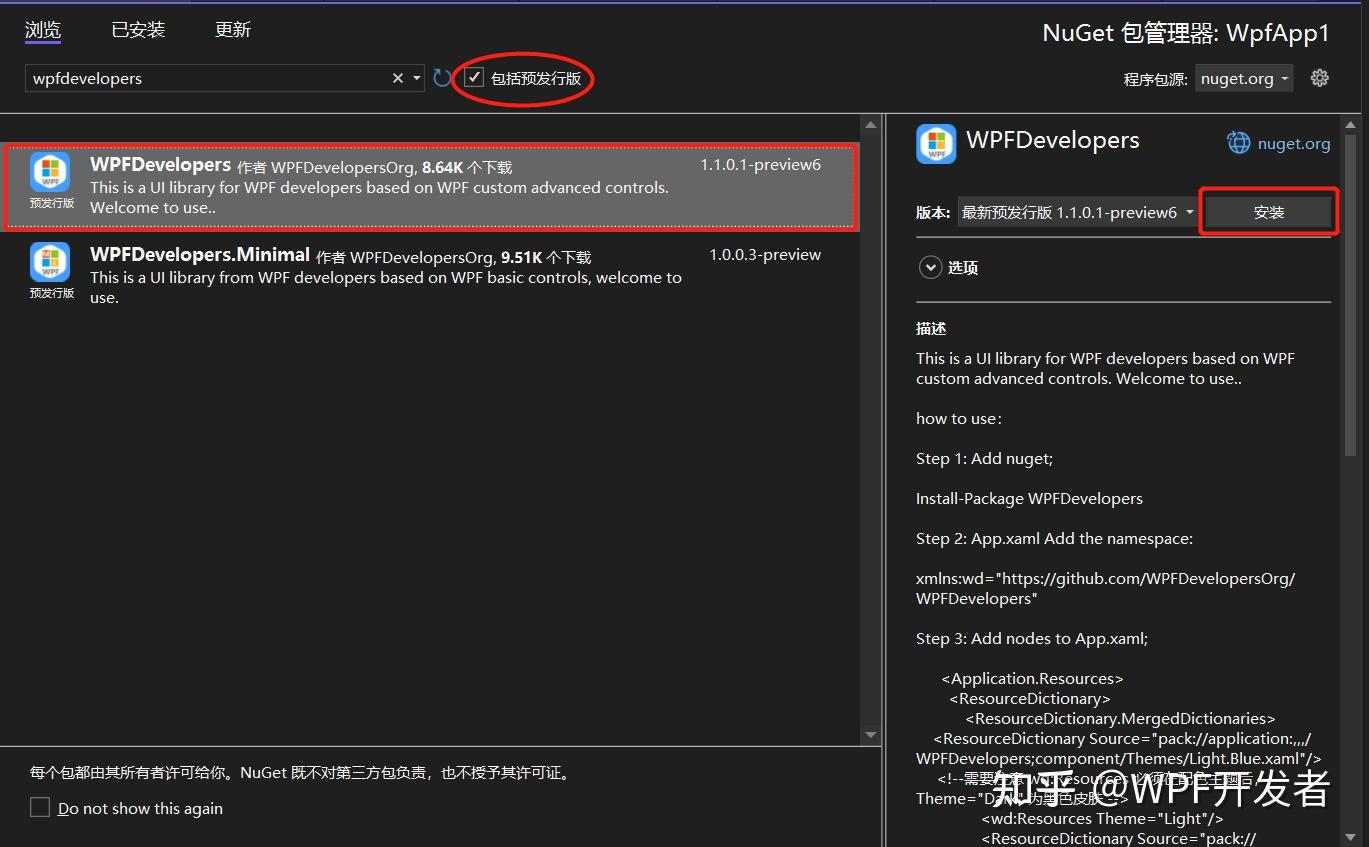Refresh the package search results
Viewport: 1369px width, 847px height.
point(442,78)
